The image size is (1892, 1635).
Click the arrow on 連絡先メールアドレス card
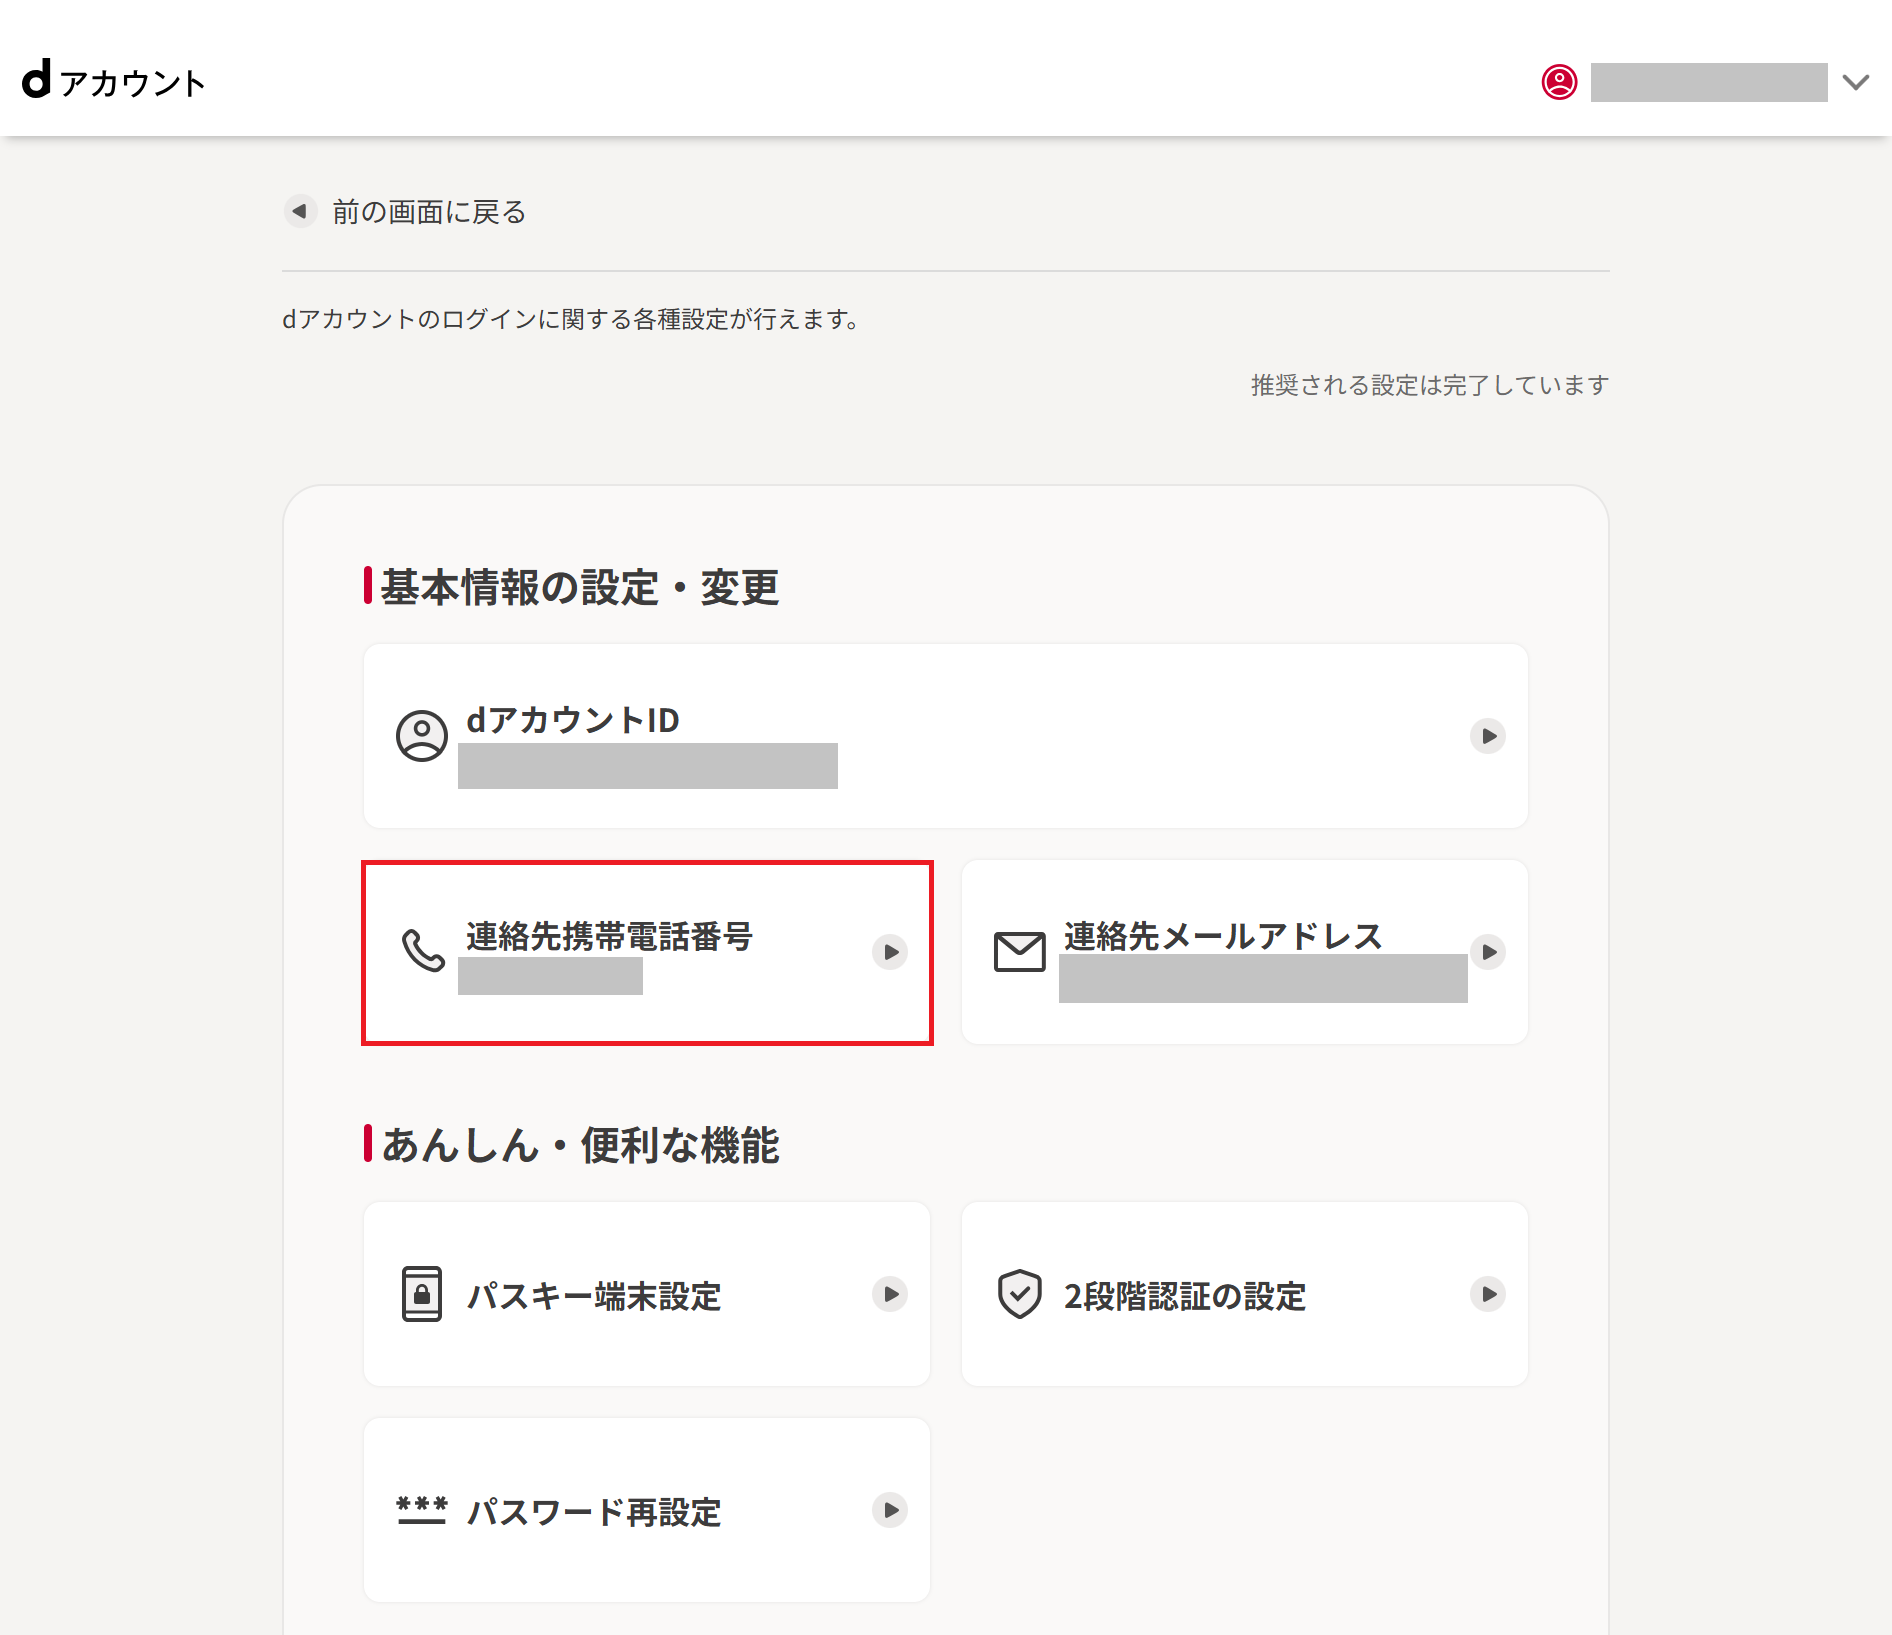(1488, 951)
